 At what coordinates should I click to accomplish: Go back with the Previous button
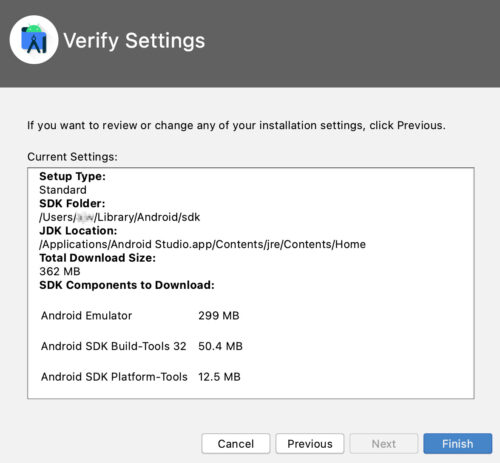[x=310, y=444]
